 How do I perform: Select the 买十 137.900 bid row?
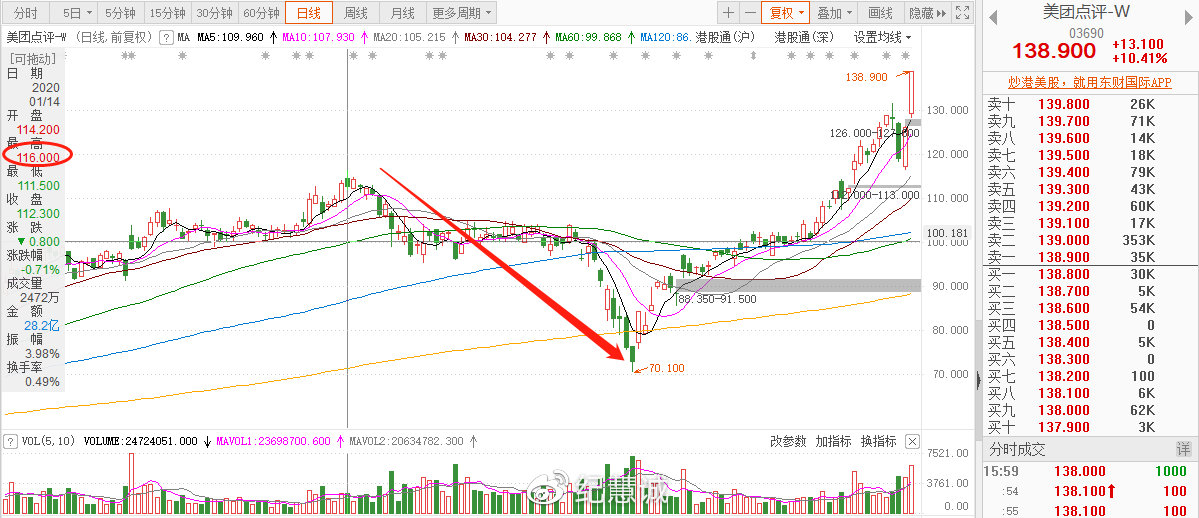click(1090, 428)
